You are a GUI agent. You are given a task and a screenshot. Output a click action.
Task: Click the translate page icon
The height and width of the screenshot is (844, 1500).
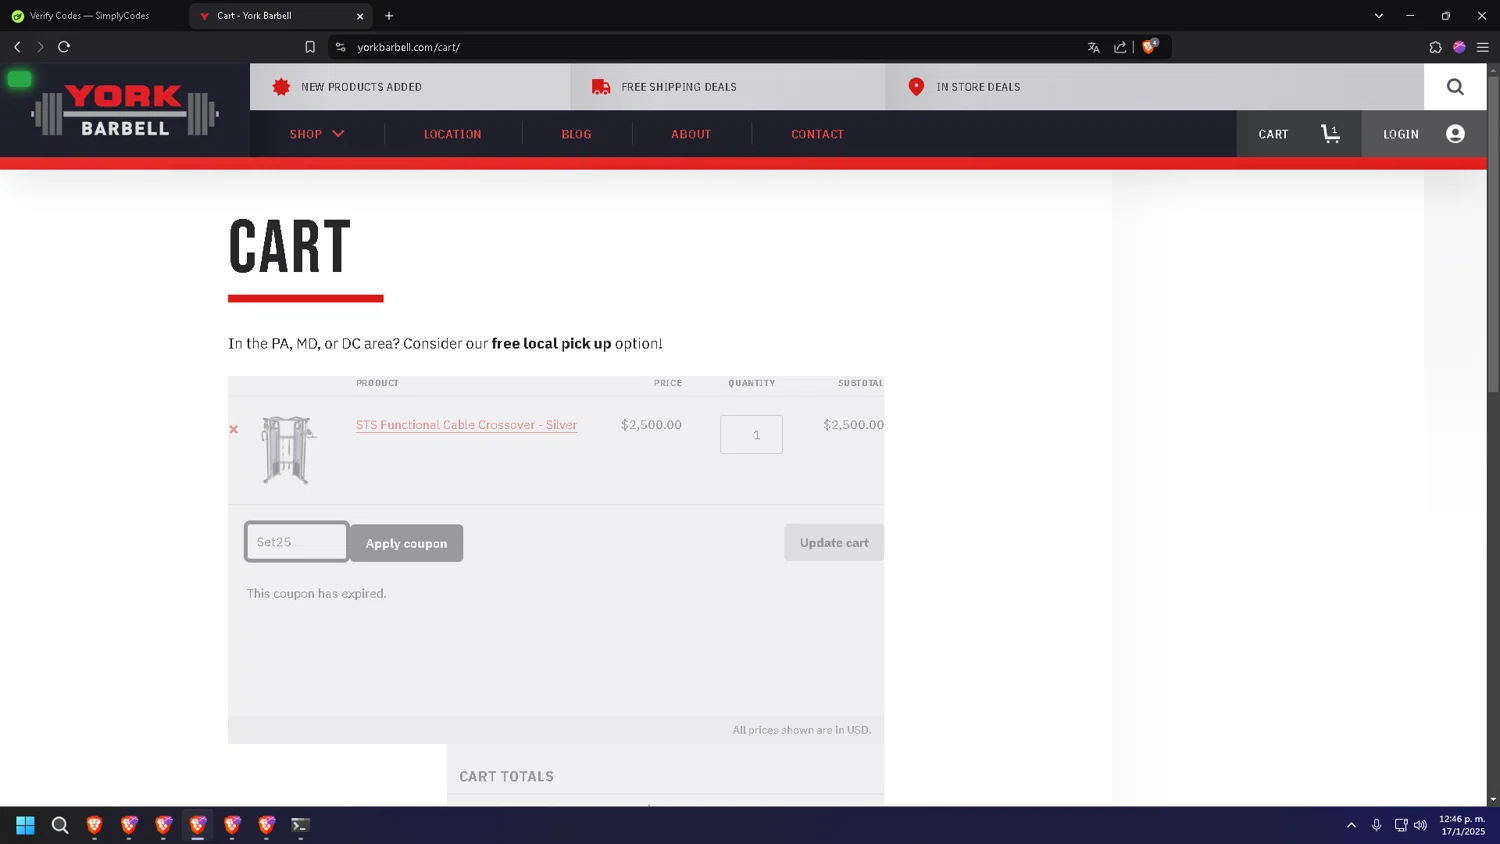click(x=1093, y=47)
